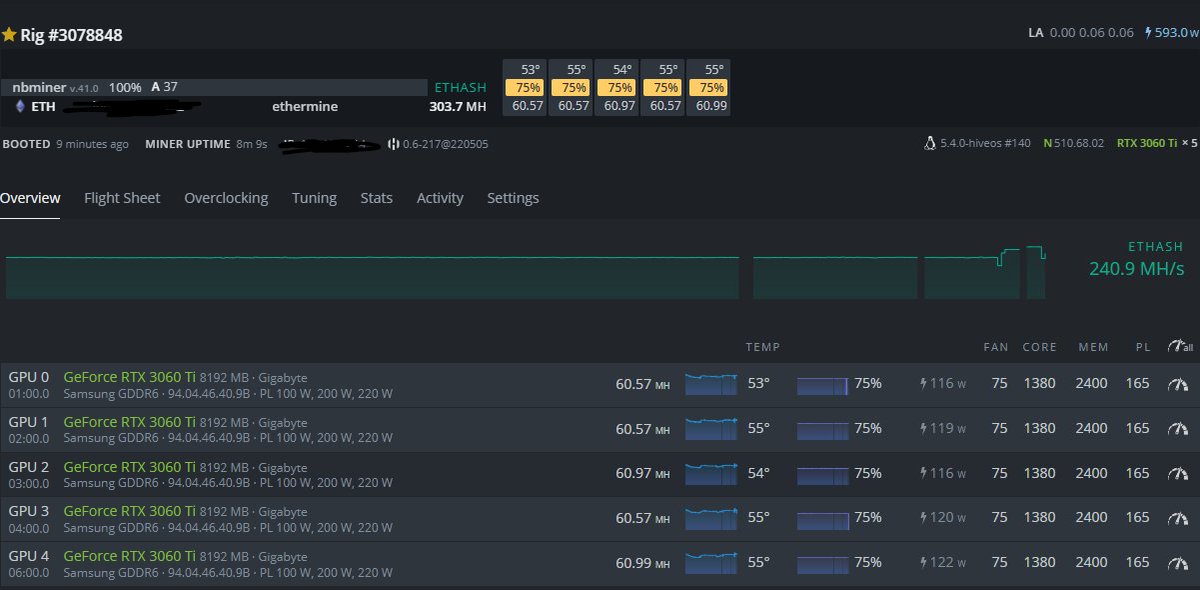Click GPU 4 hashrate 60.99 MH in table

(x=643, y=563)
